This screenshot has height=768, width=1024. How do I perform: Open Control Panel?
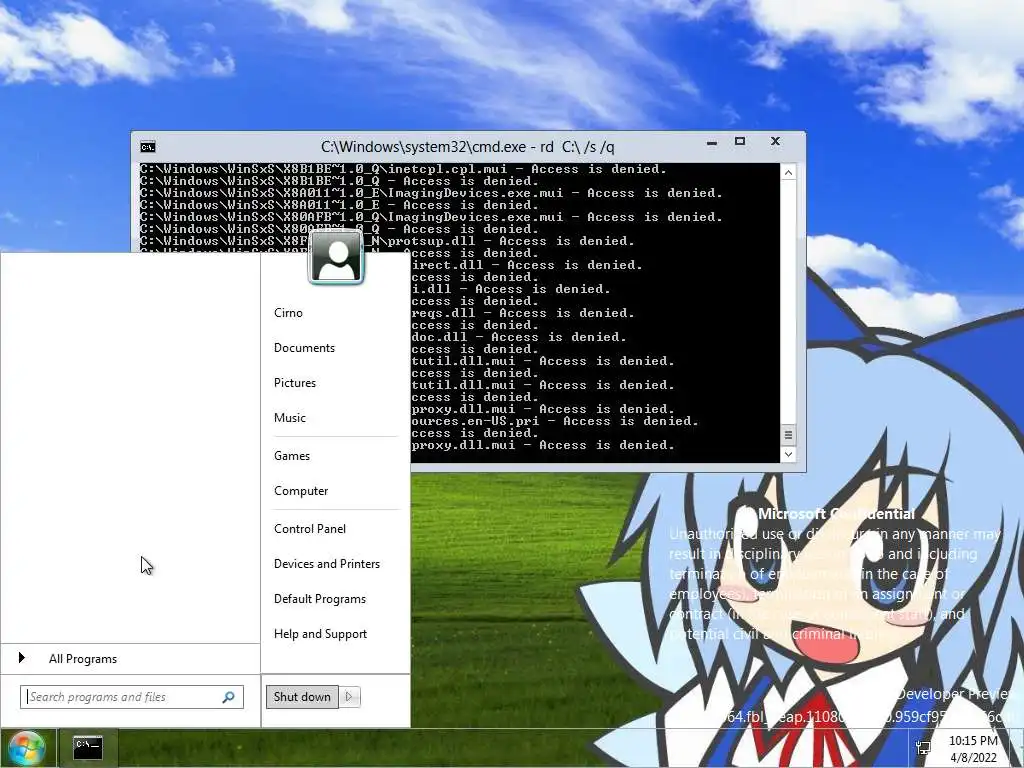pos(310,529)
